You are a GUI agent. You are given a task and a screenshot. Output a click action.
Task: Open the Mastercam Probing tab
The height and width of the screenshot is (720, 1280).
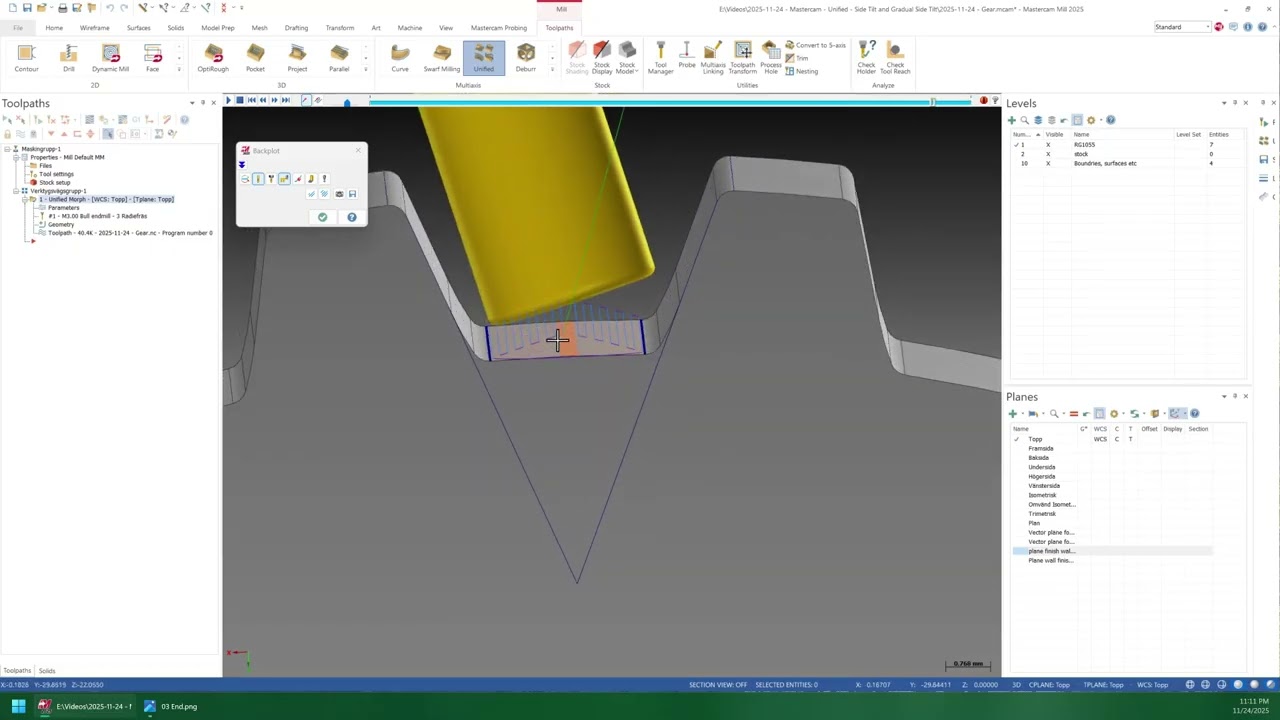[x=498, y=27]
